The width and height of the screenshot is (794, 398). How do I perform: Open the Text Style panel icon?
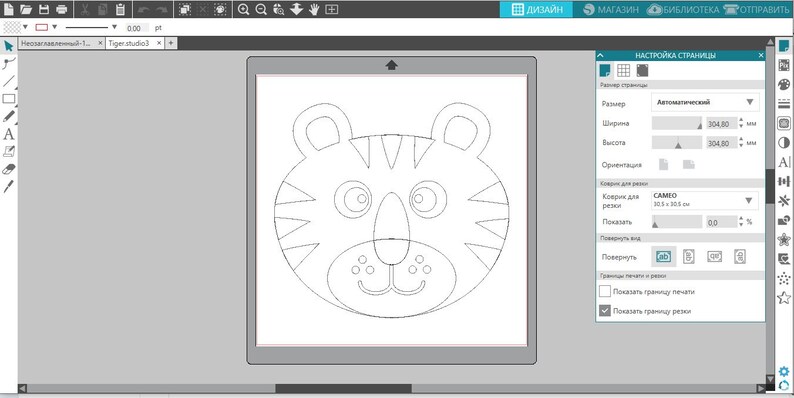784,162
